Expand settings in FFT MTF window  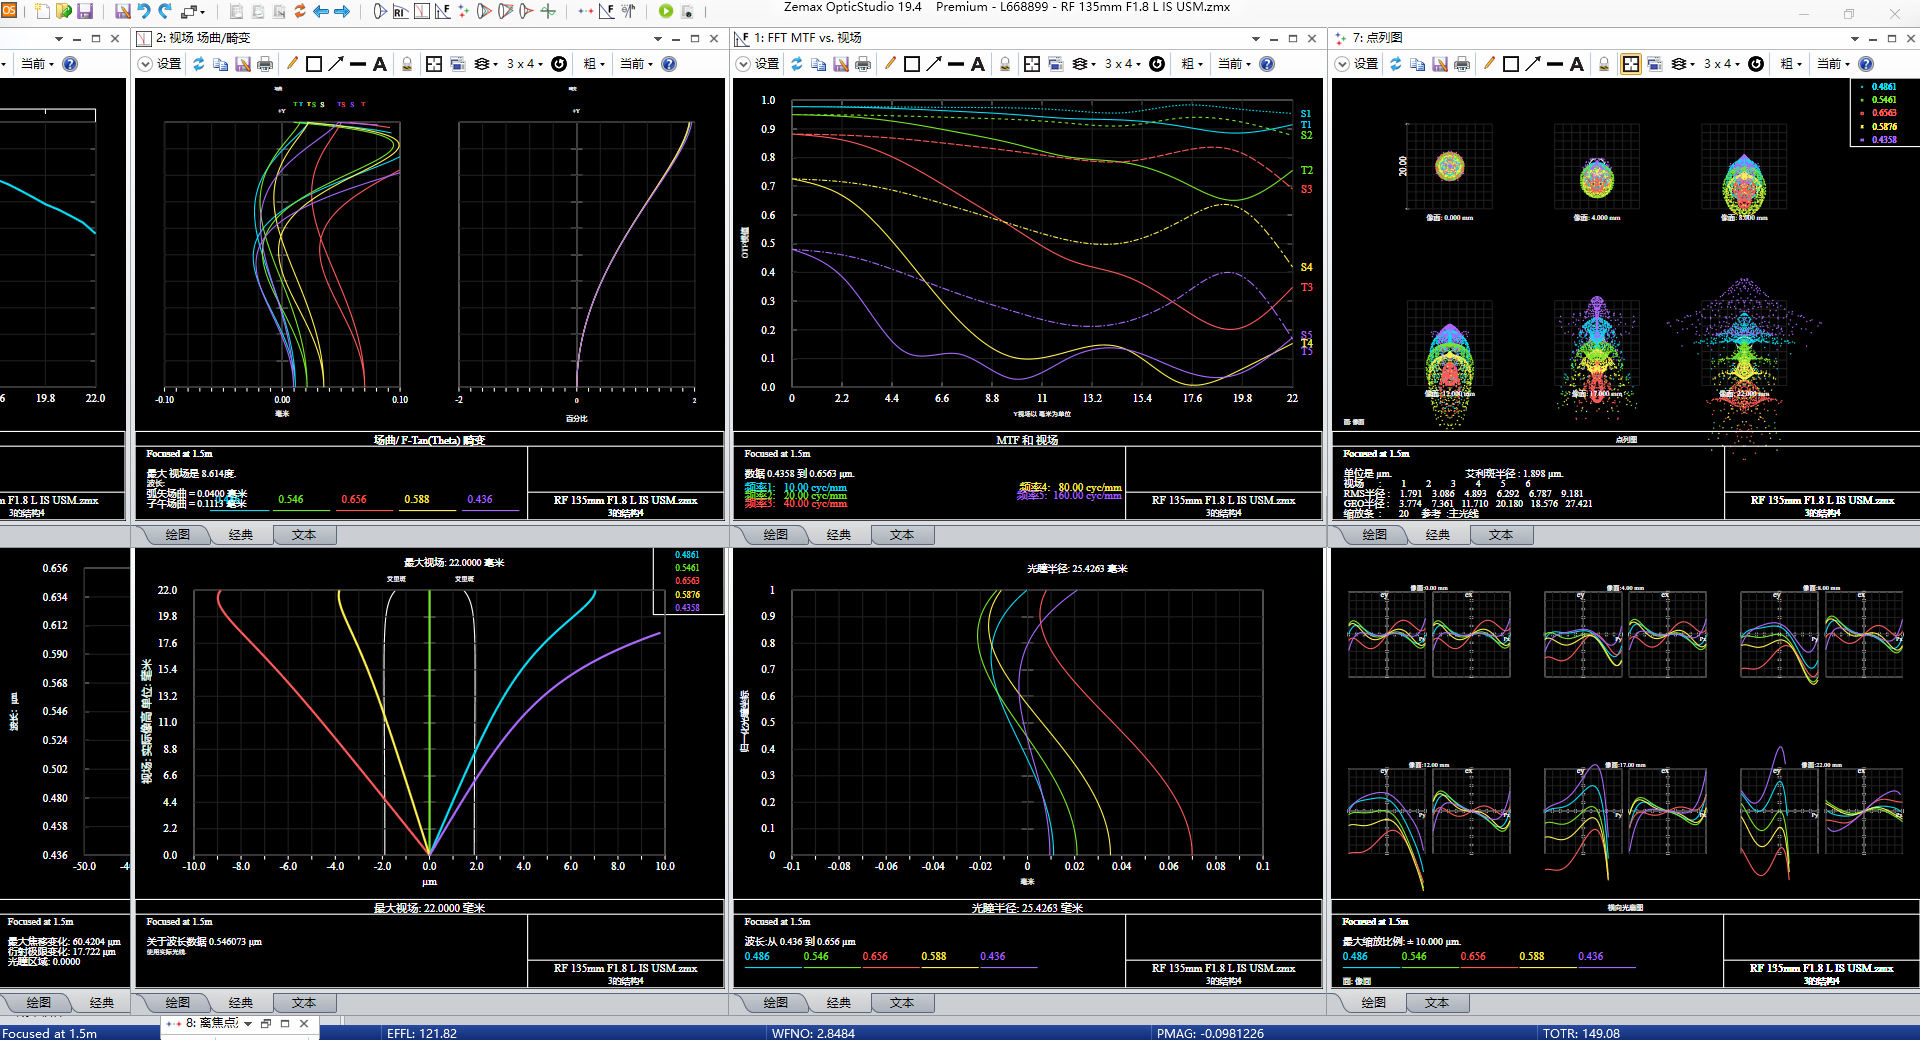[x=743, y=63]
